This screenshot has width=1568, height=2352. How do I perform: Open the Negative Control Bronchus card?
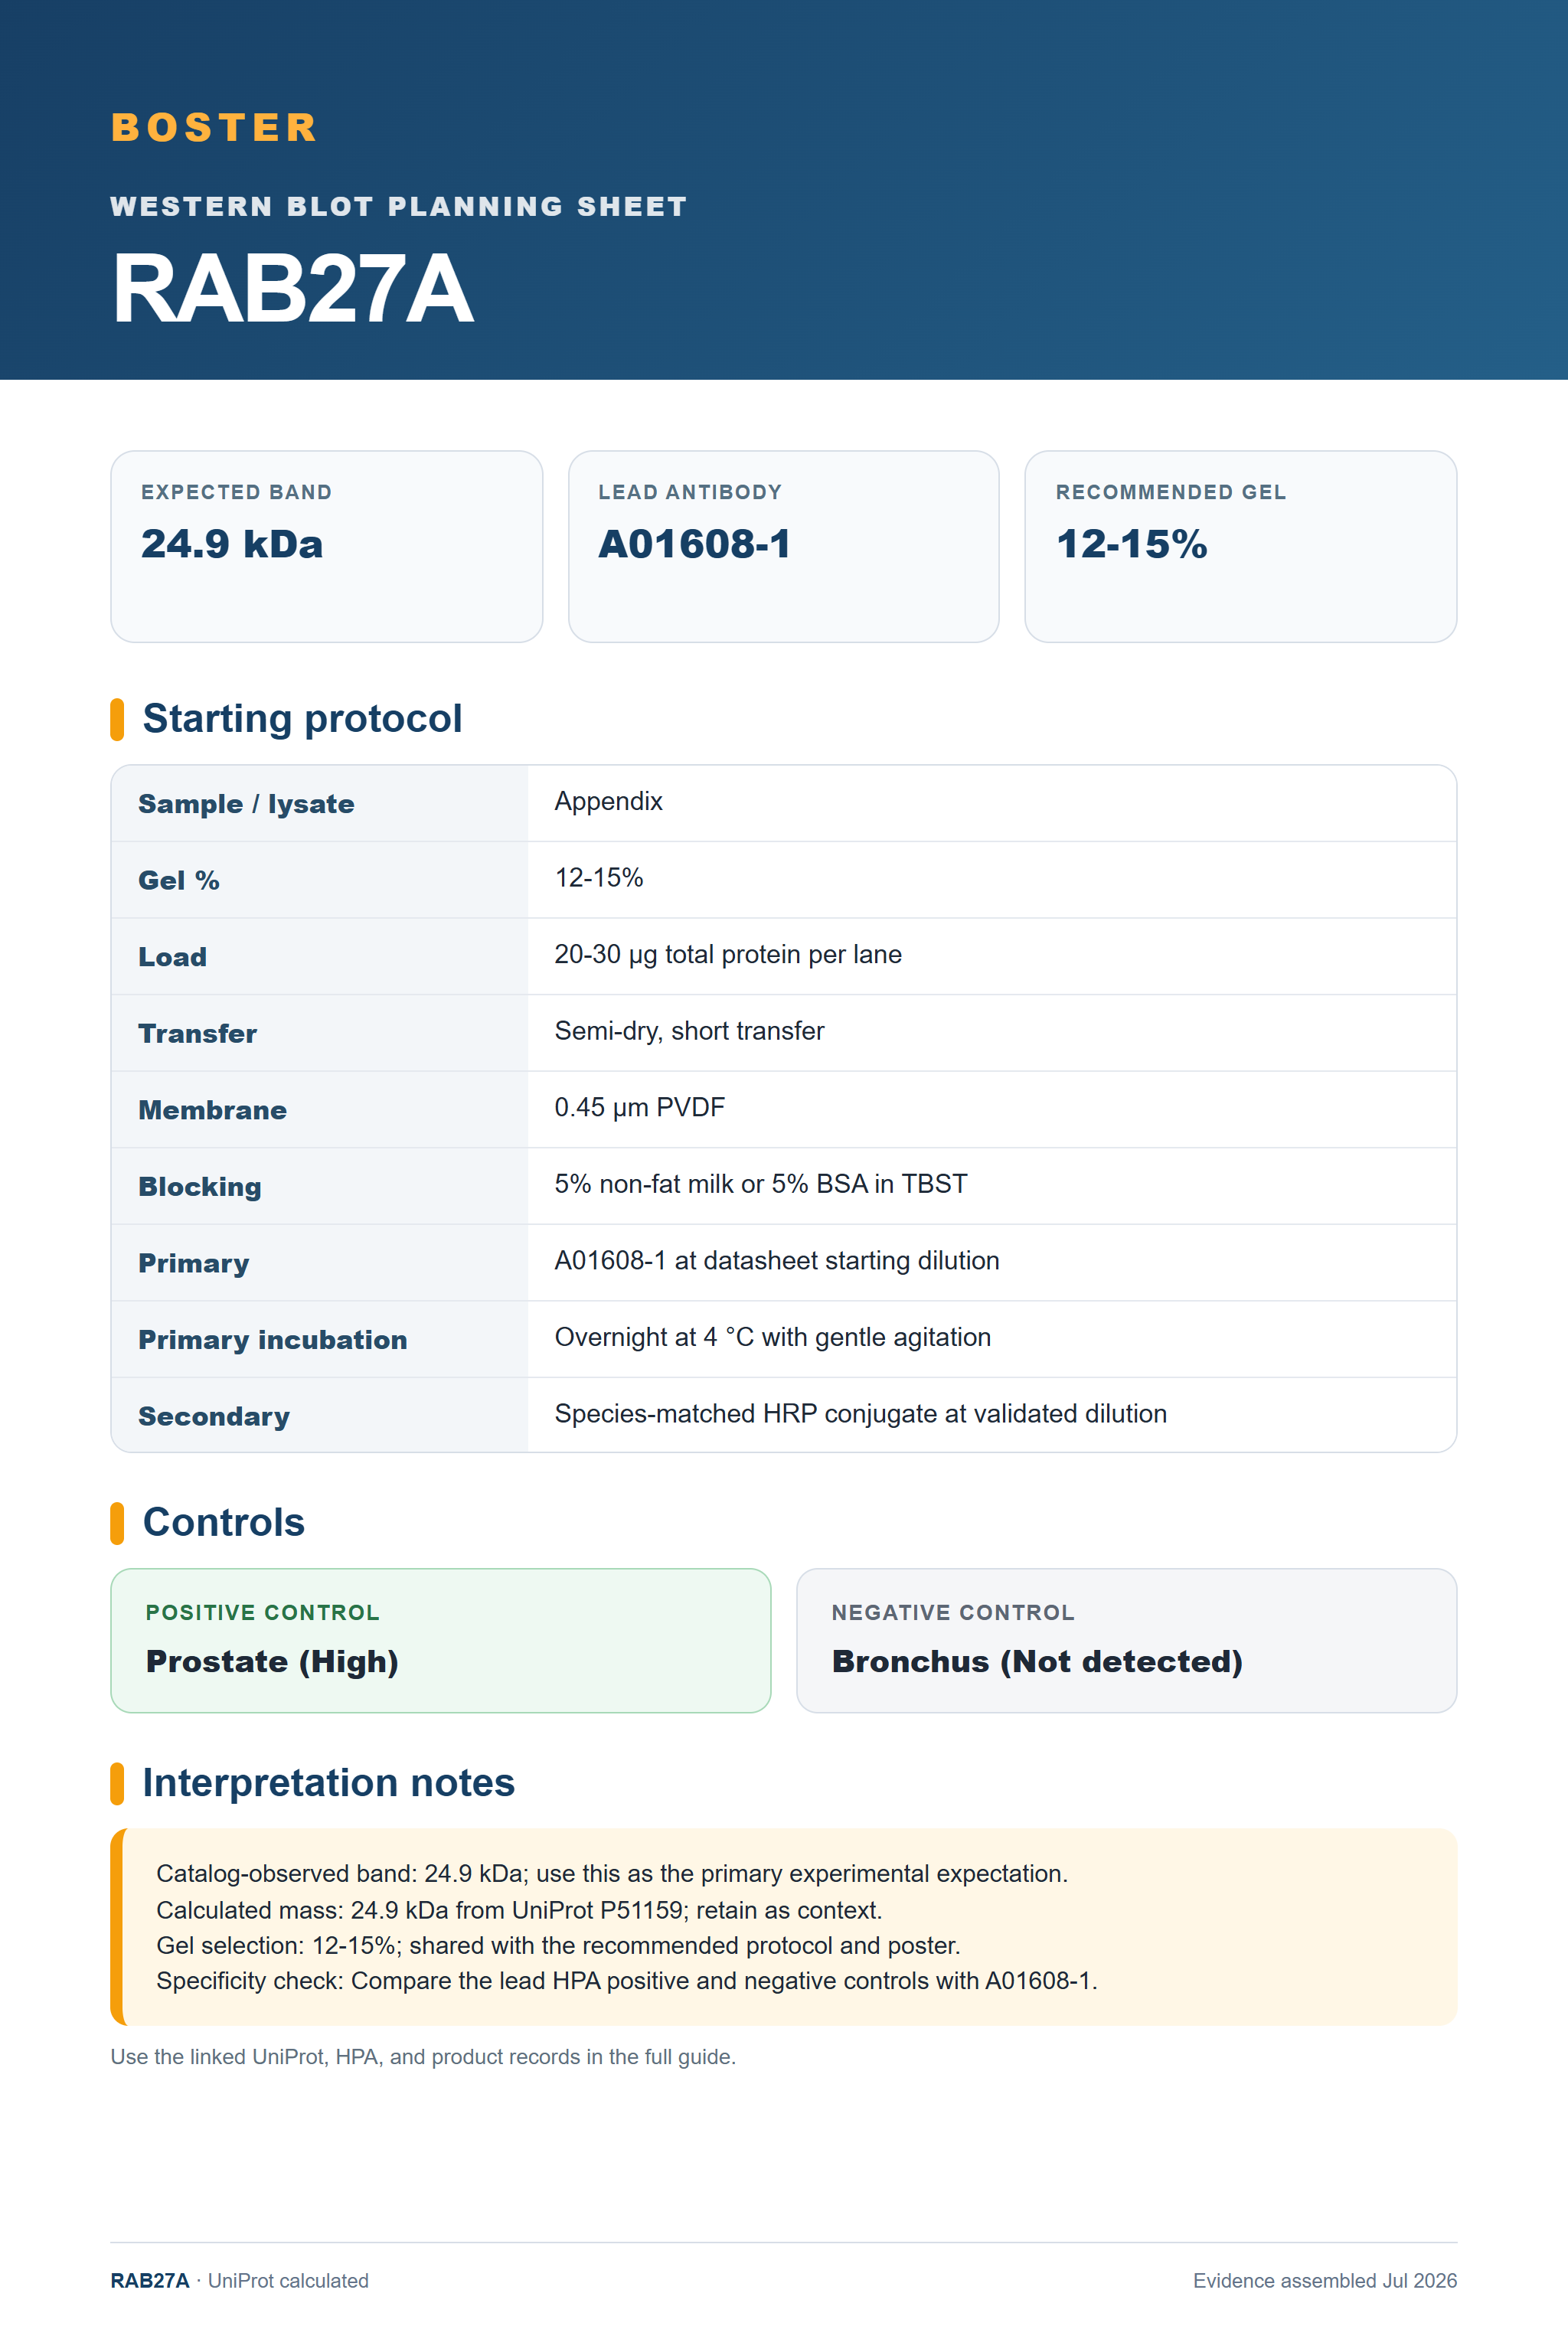click(x=1126, y=1640)
